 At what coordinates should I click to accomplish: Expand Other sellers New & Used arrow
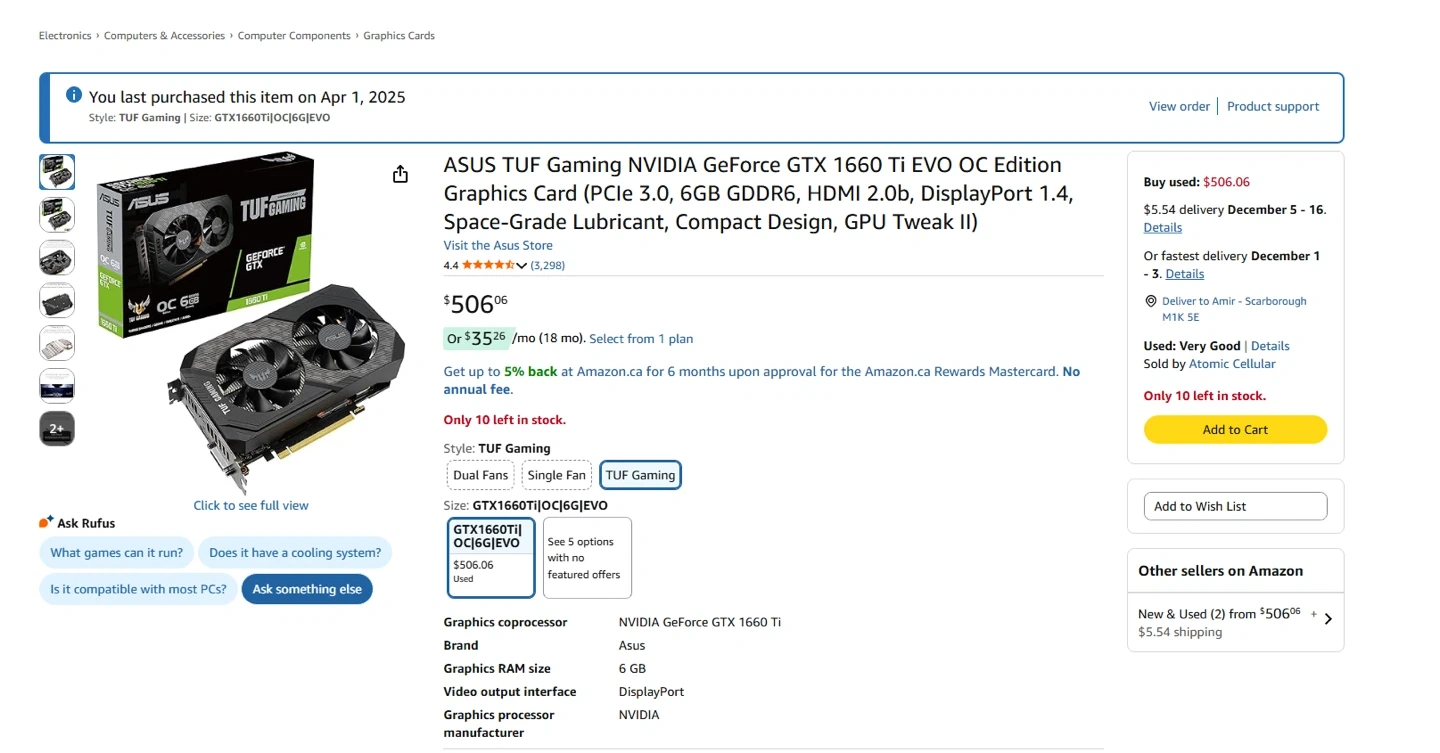pyautogui.click(x=1328, y=619)
